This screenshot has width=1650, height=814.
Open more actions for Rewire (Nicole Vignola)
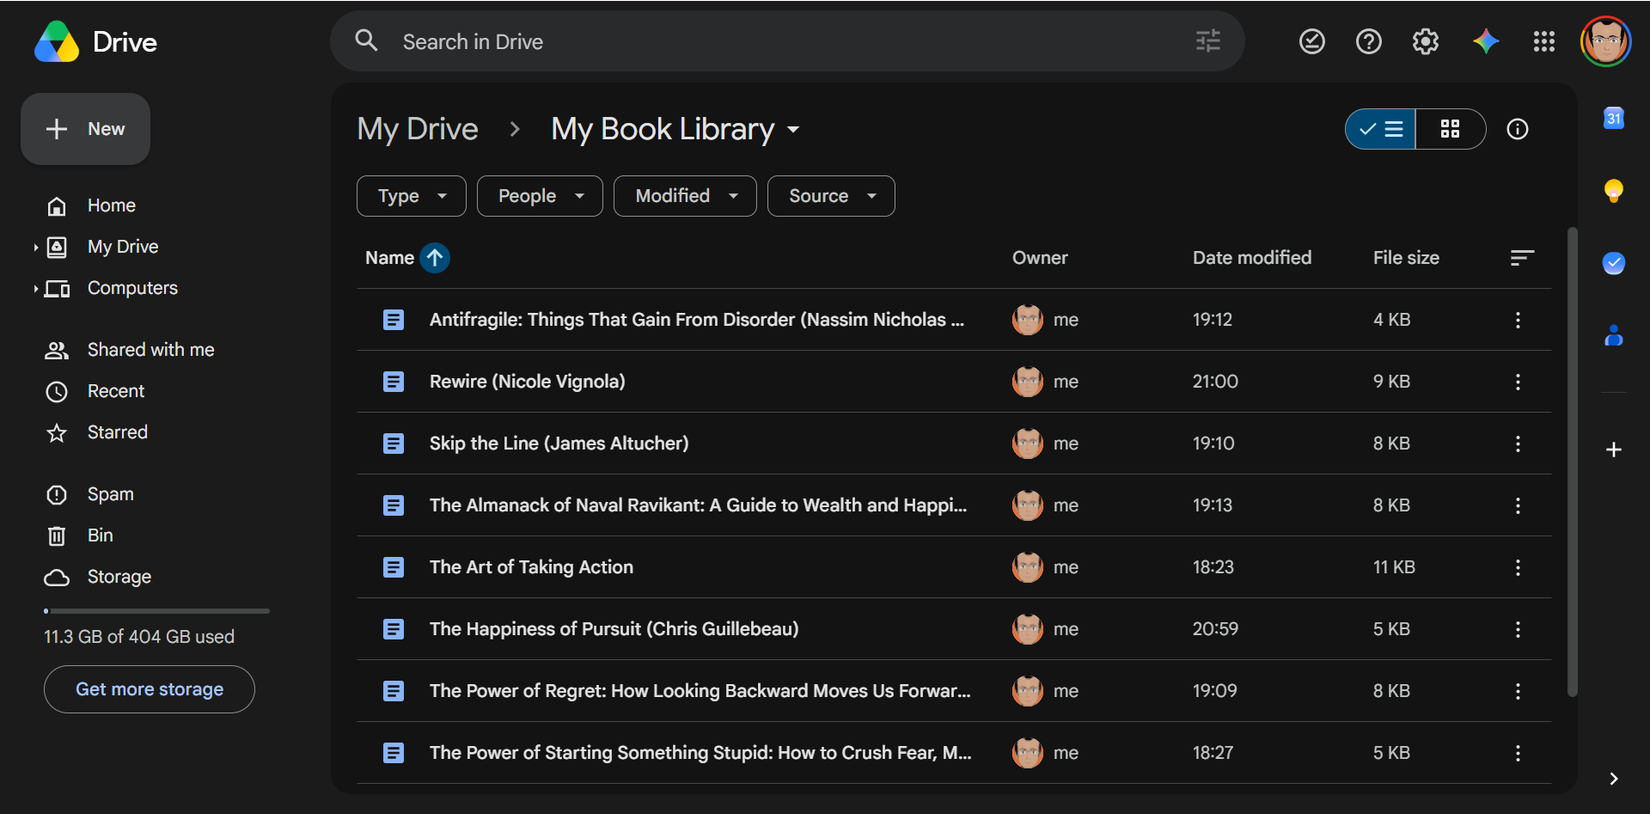(x=1518, y=382)
